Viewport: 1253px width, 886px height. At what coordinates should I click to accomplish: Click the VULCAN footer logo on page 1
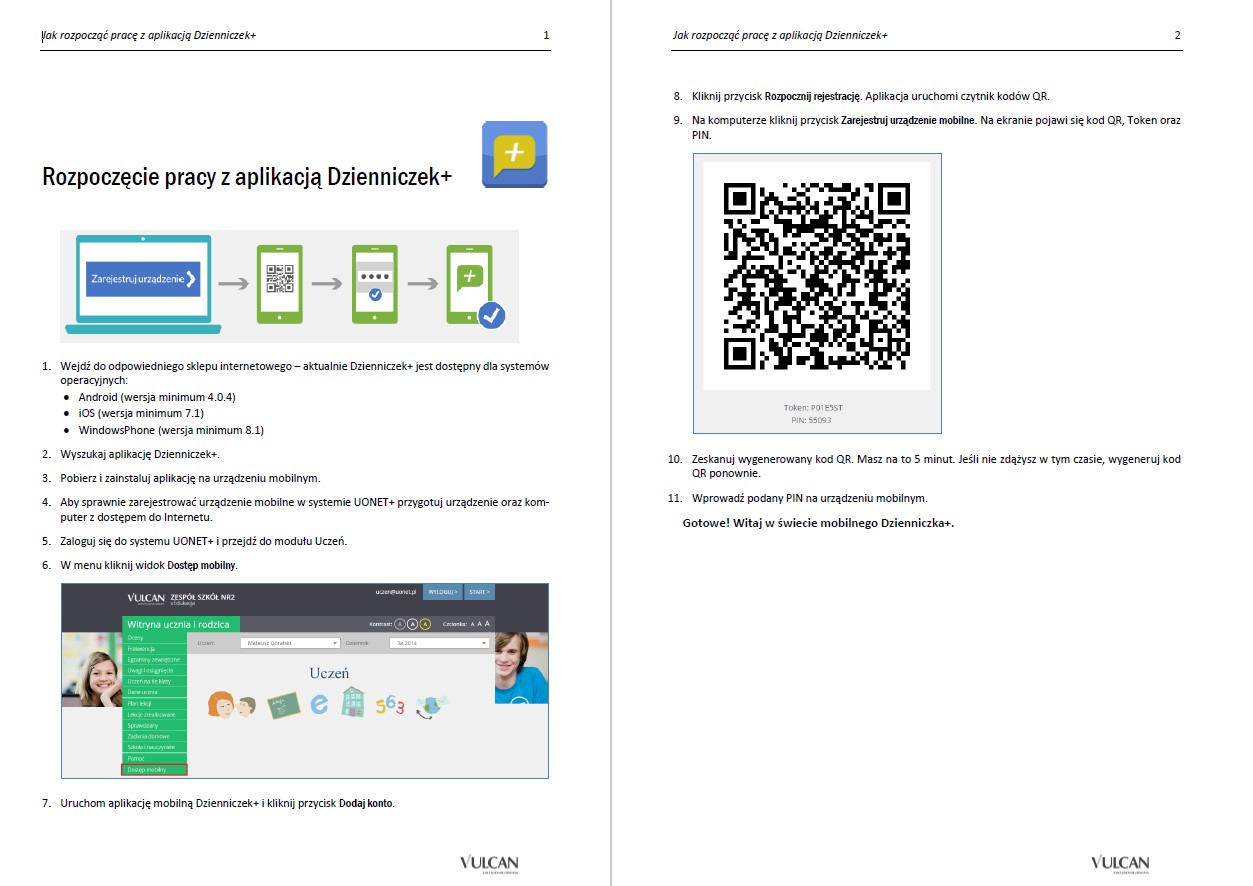(x=489, y=864)
